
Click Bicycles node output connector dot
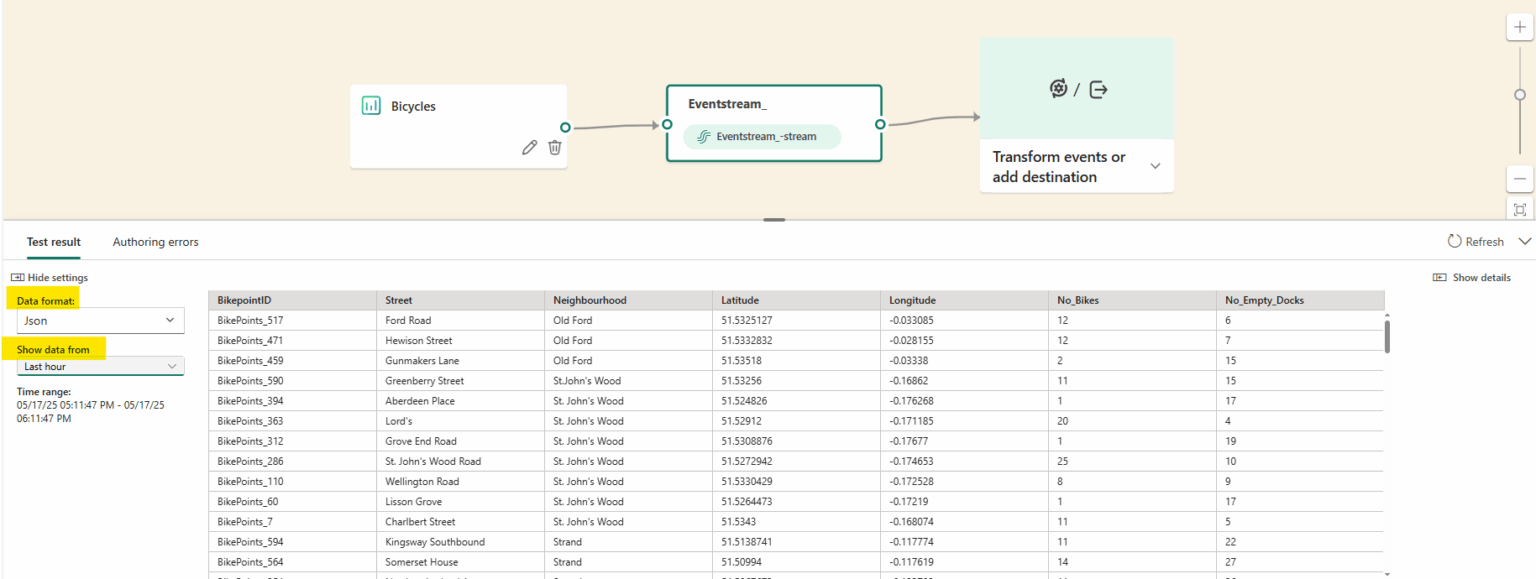[565, 127]
